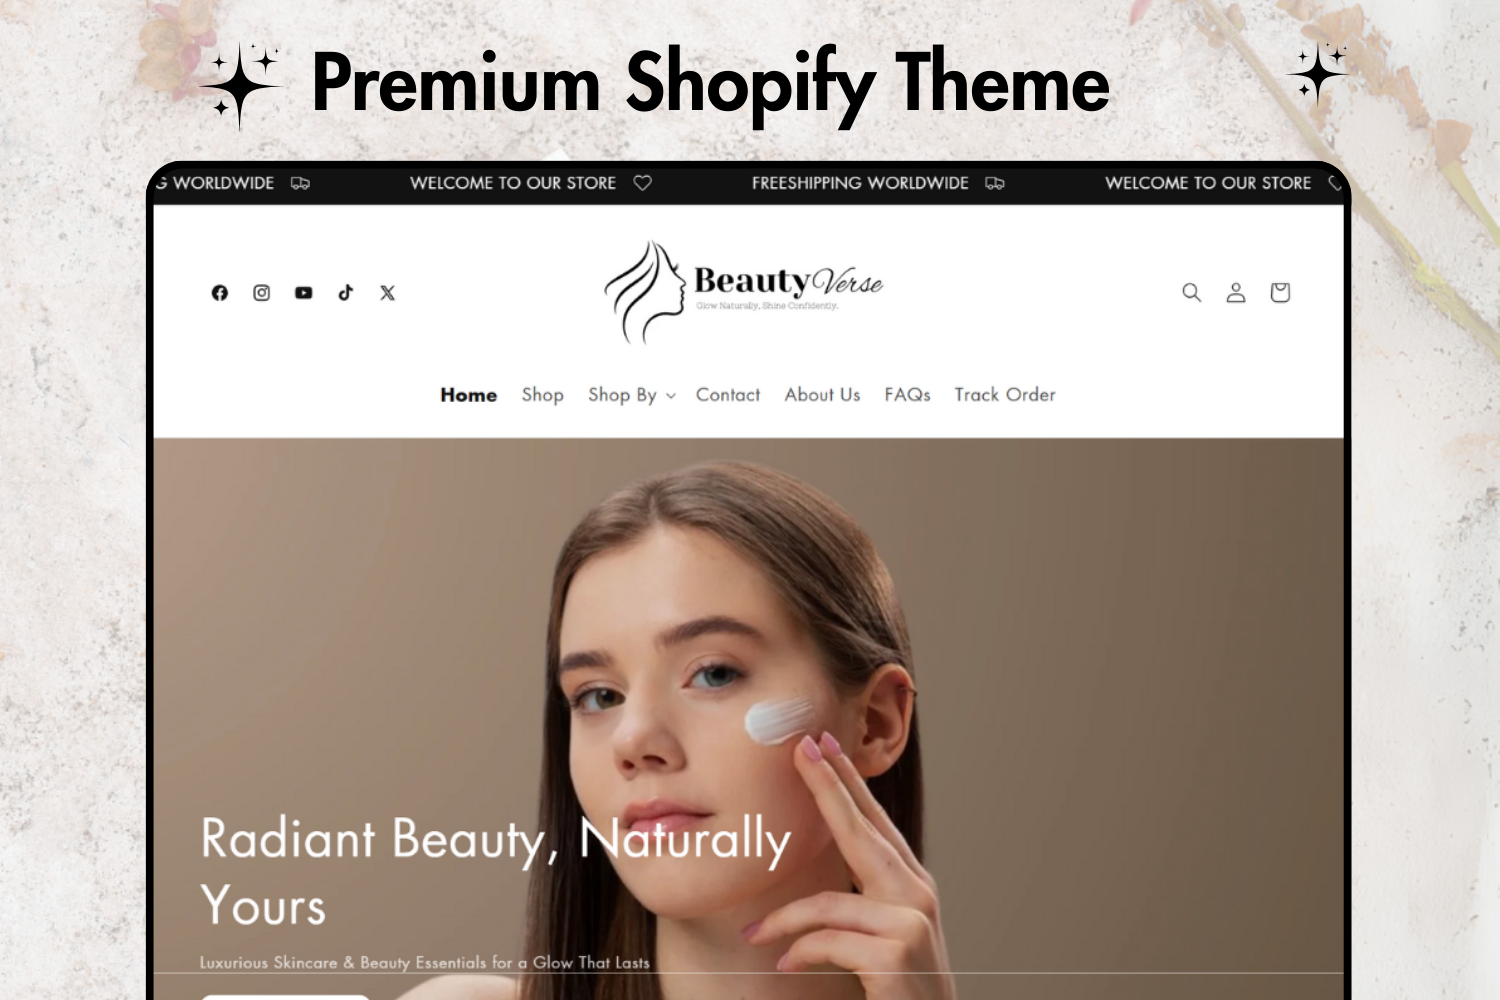Open the Instagram social icon
The height and width of the screenshot is (1000, 1500).
tap(262, 293)
